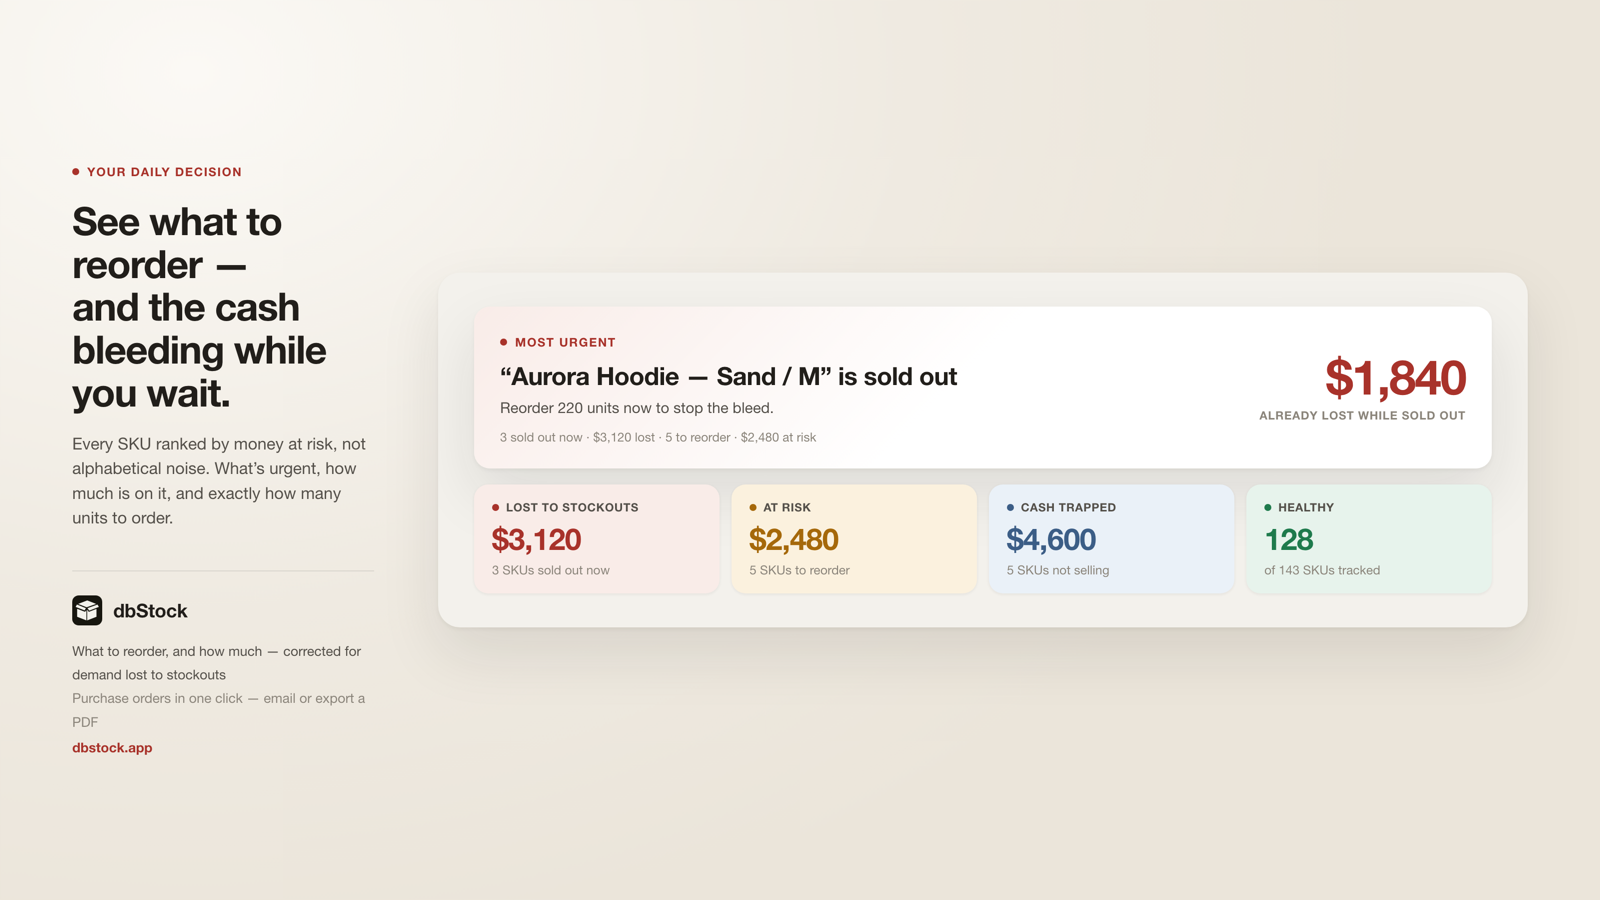
Task: Click the green dot beside Healthy
Action: [x=1268, y=507]
